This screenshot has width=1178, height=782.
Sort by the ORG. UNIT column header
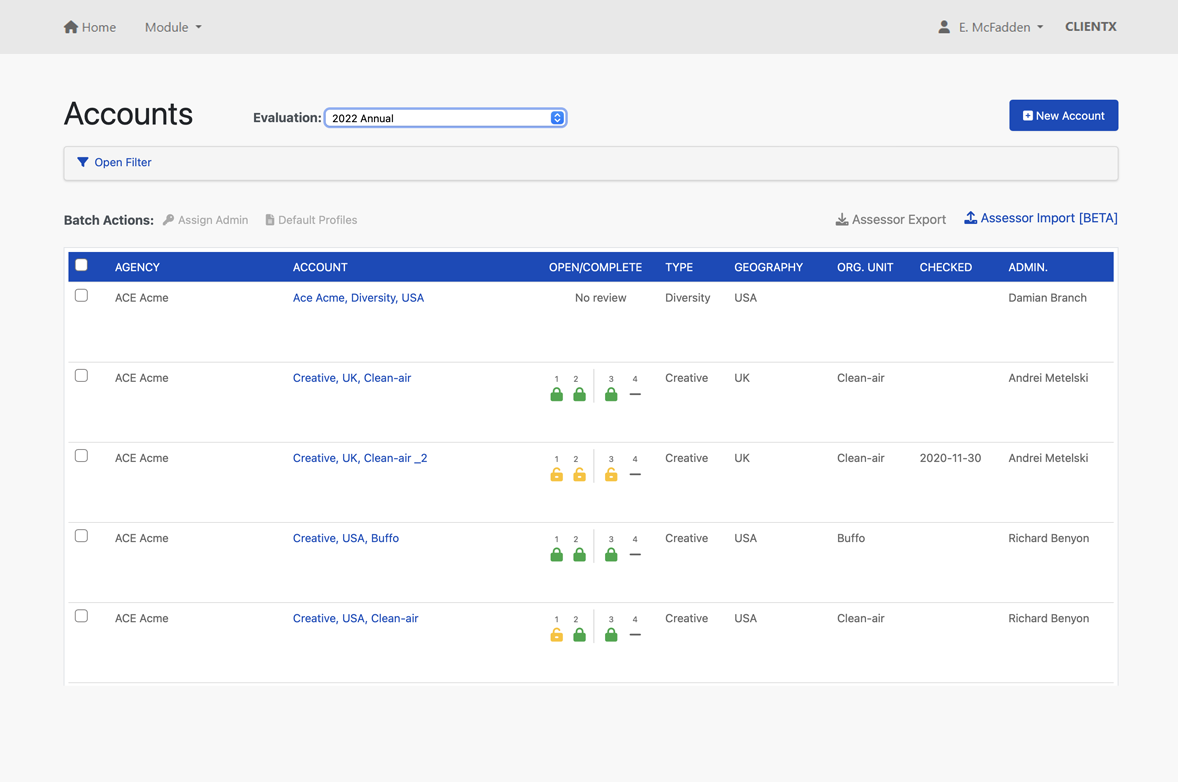[865, 267]
